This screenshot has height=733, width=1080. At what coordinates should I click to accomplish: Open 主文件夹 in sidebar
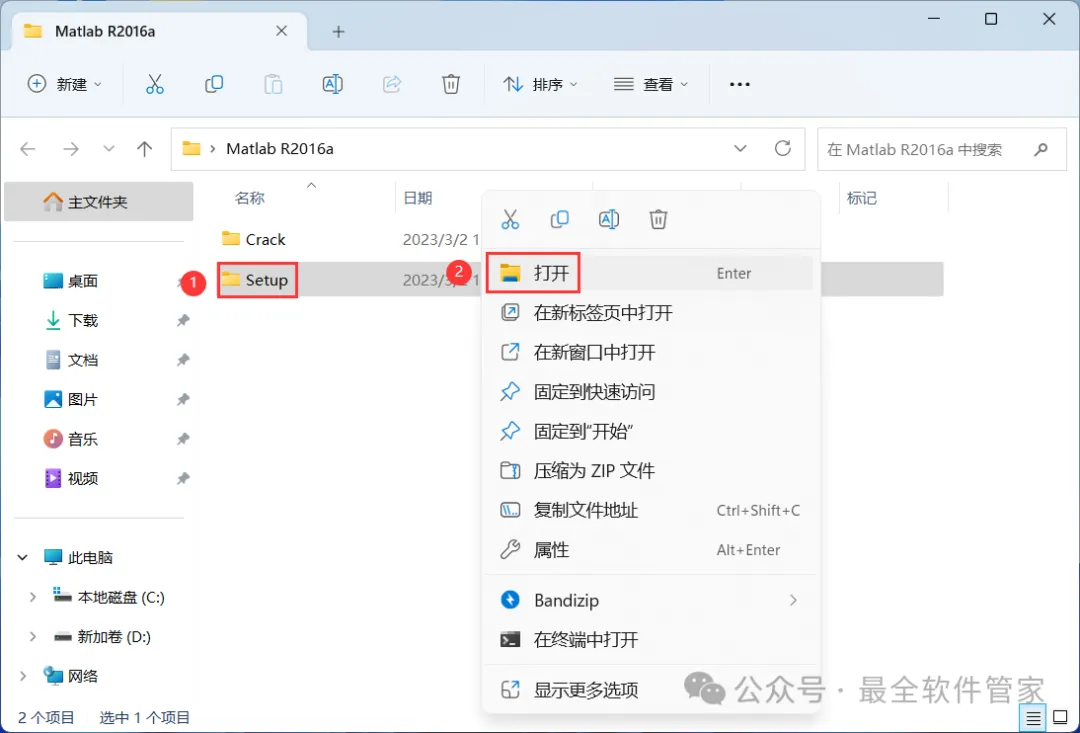click(x=98, y=202)
